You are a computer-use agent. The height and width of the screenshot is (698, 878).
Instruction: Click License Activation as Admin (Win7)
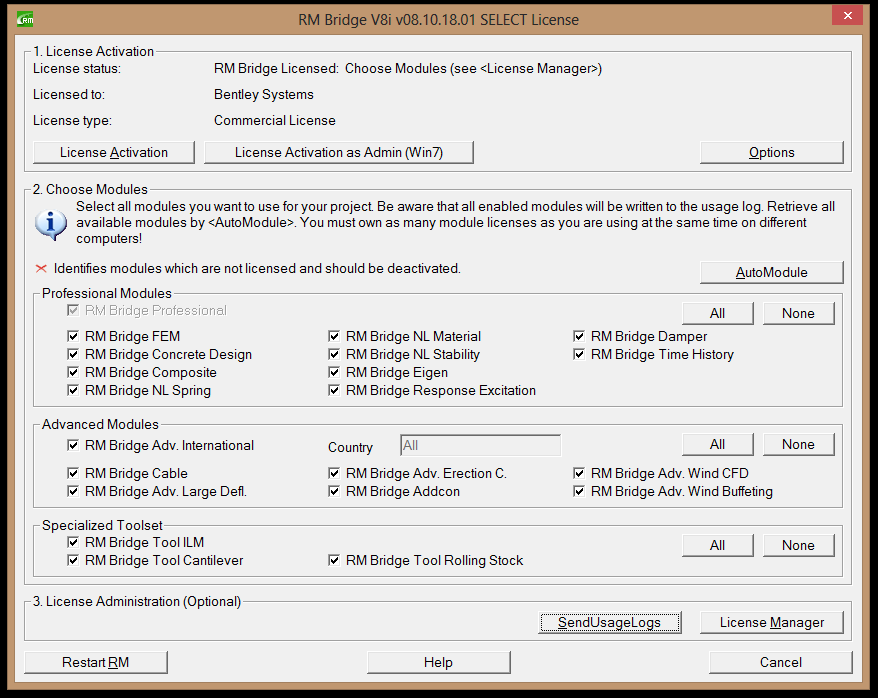[339, 152]
